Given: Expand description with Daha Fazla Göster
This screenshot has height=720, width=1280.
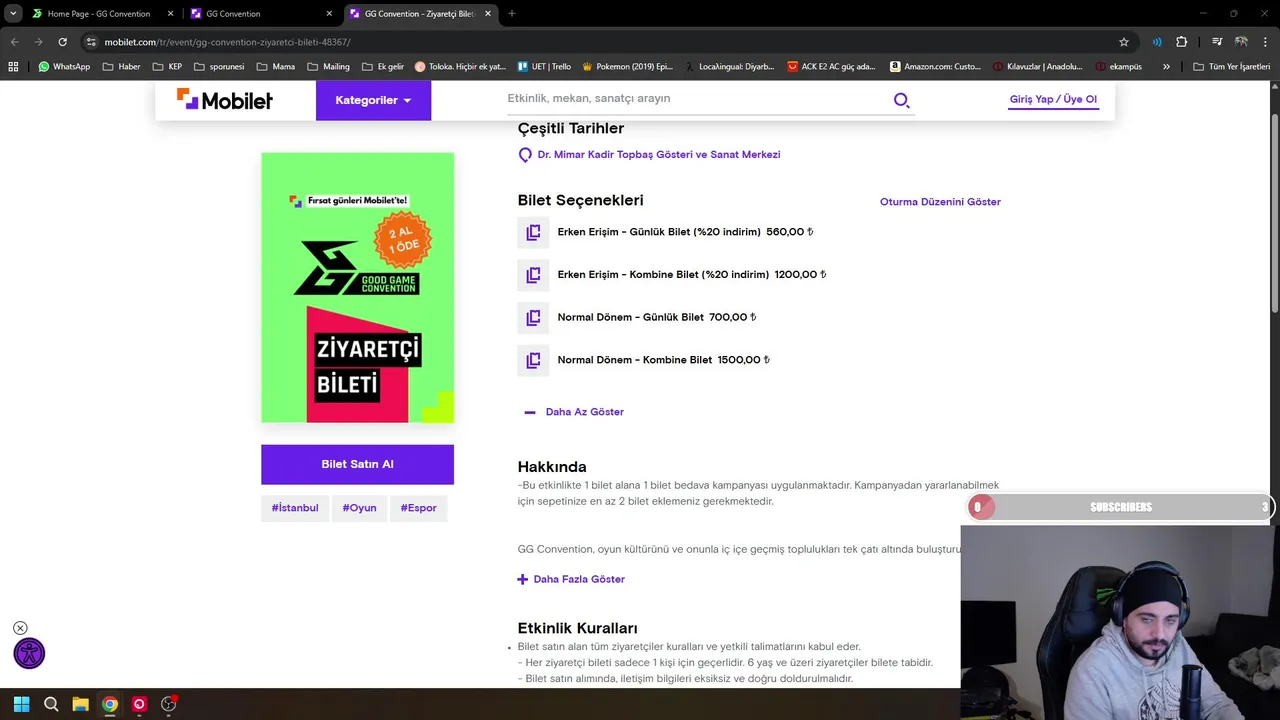Looking at the screenshot, I should pyautogui.click(x=571, y=579).
